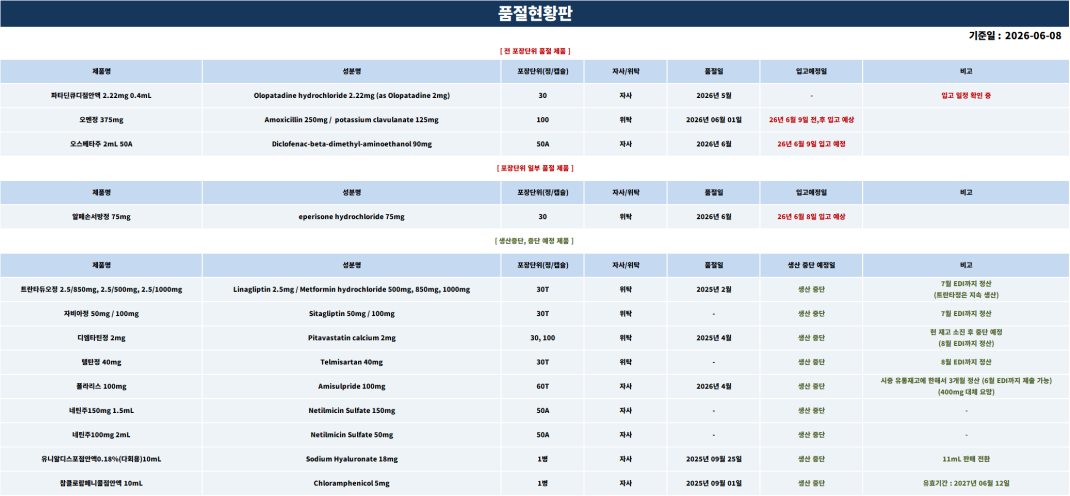Select the product cell left of Amisulpride 100mg
1070x496 pixels.
point(101,387)
